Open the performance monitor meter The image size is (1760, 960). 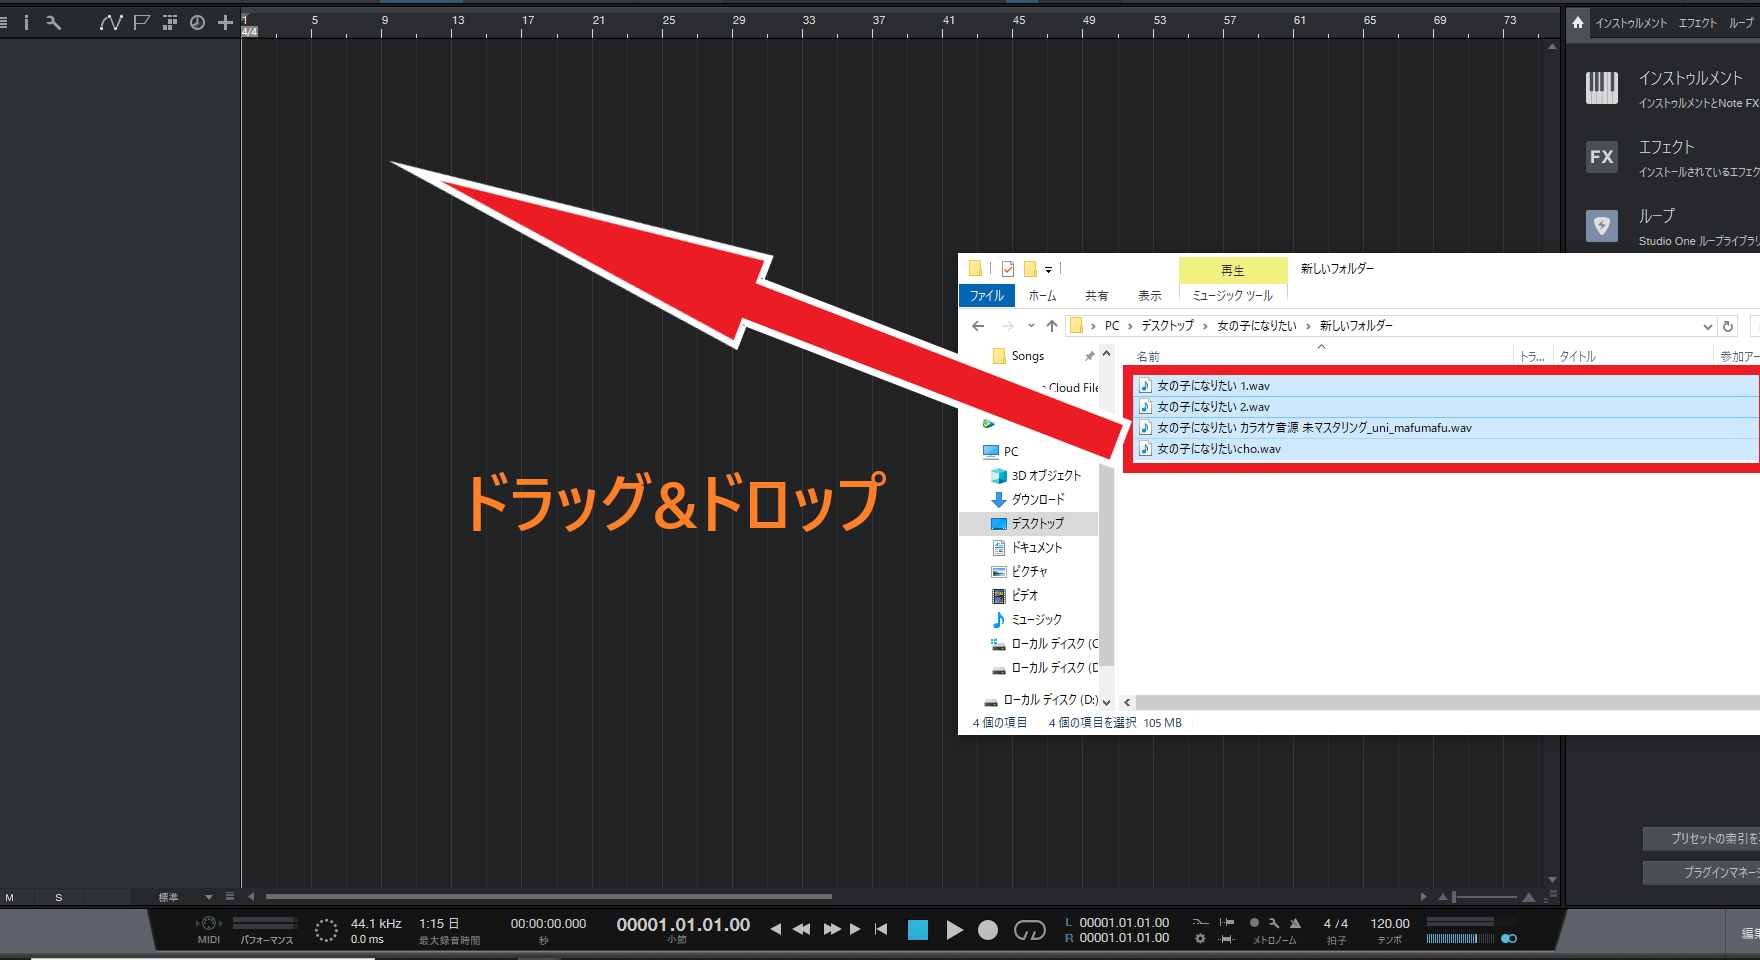coord(265,923)
